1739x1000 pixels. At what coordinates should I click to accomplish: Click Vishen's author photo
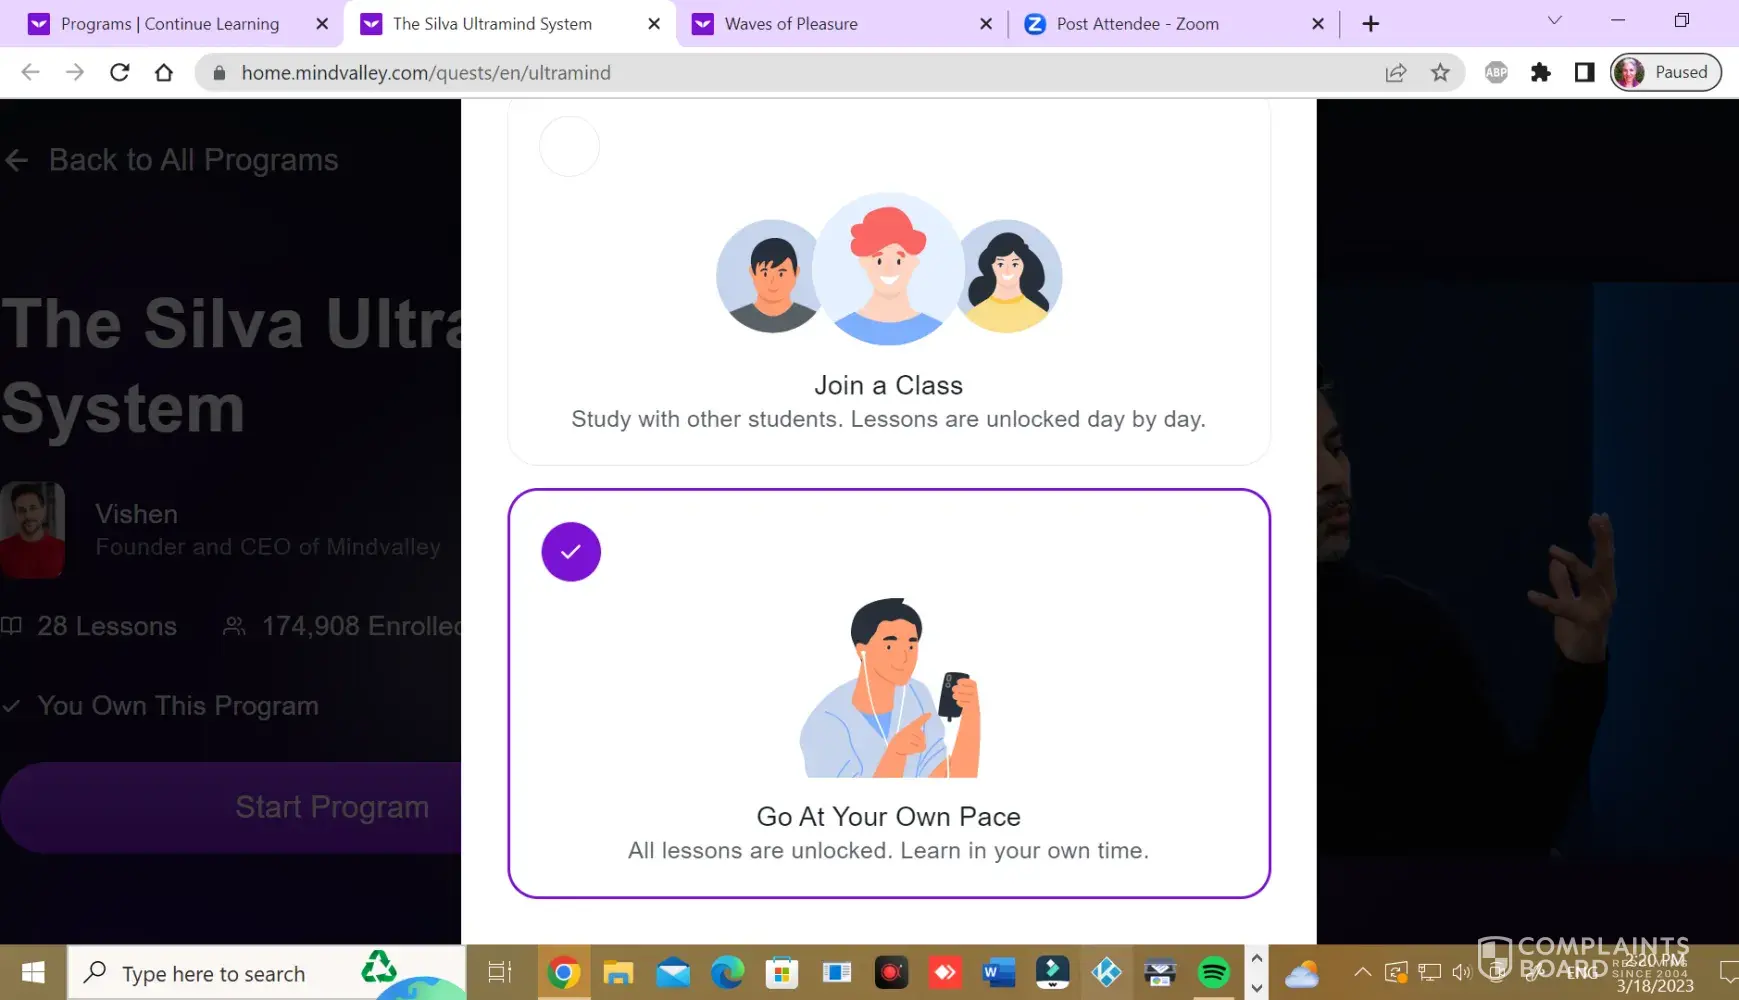pyautogui.click(x=32, y=530)
